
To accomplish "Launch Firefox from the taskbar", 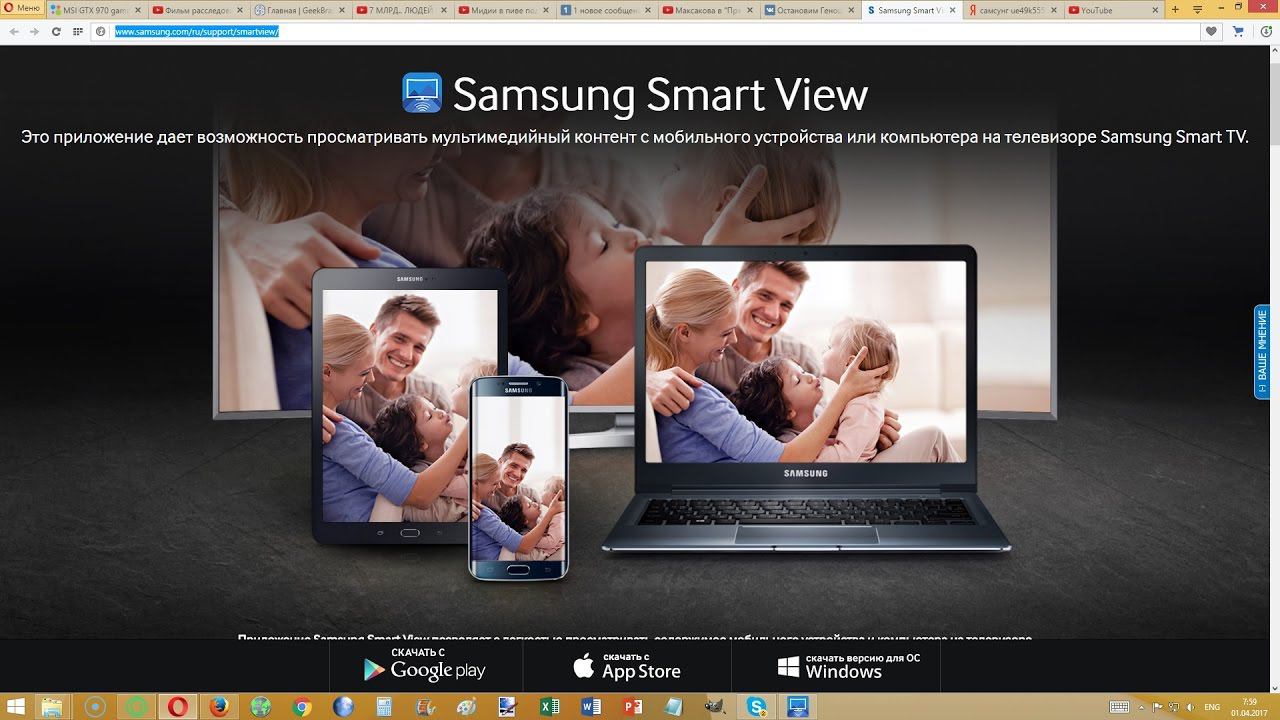I will coord(220,706).
